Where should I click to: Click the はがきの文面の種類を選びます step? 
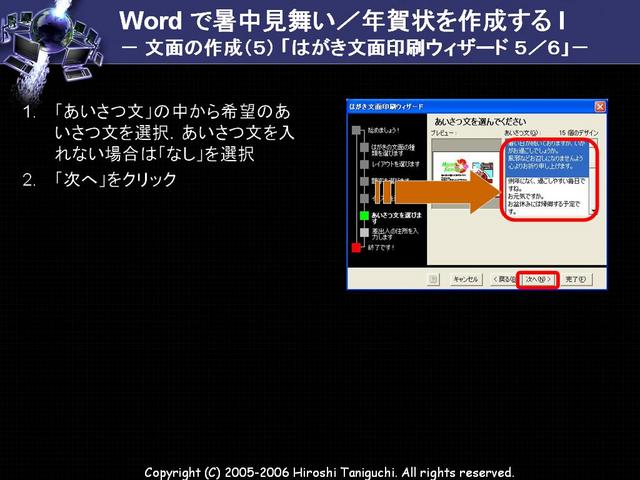(388, 150)
